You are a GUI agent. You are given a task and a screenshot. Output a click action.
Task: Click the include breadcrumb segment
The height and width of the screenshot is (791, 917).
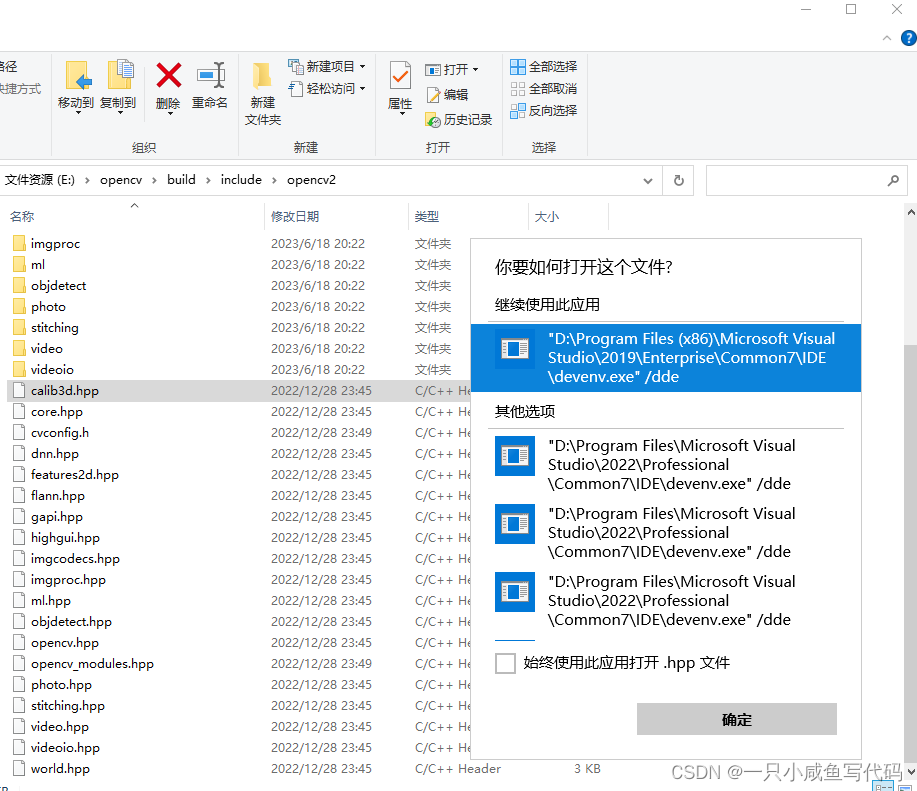pos(241,180)
